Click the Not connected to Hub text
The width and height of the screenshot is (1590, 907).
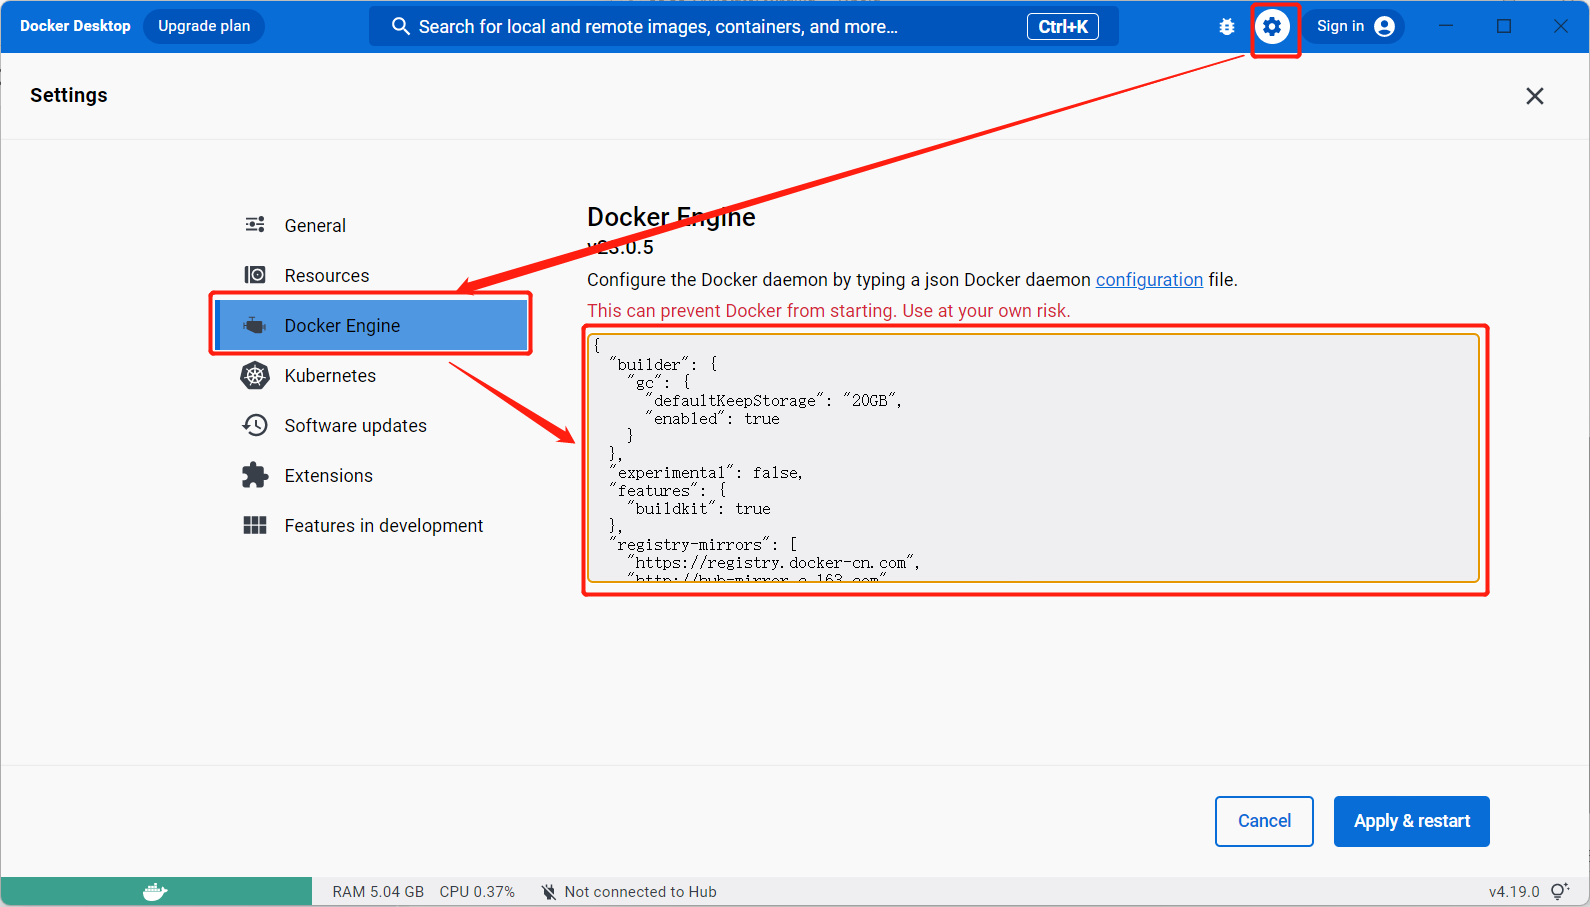pyautogui.click(x=640, y=892)
